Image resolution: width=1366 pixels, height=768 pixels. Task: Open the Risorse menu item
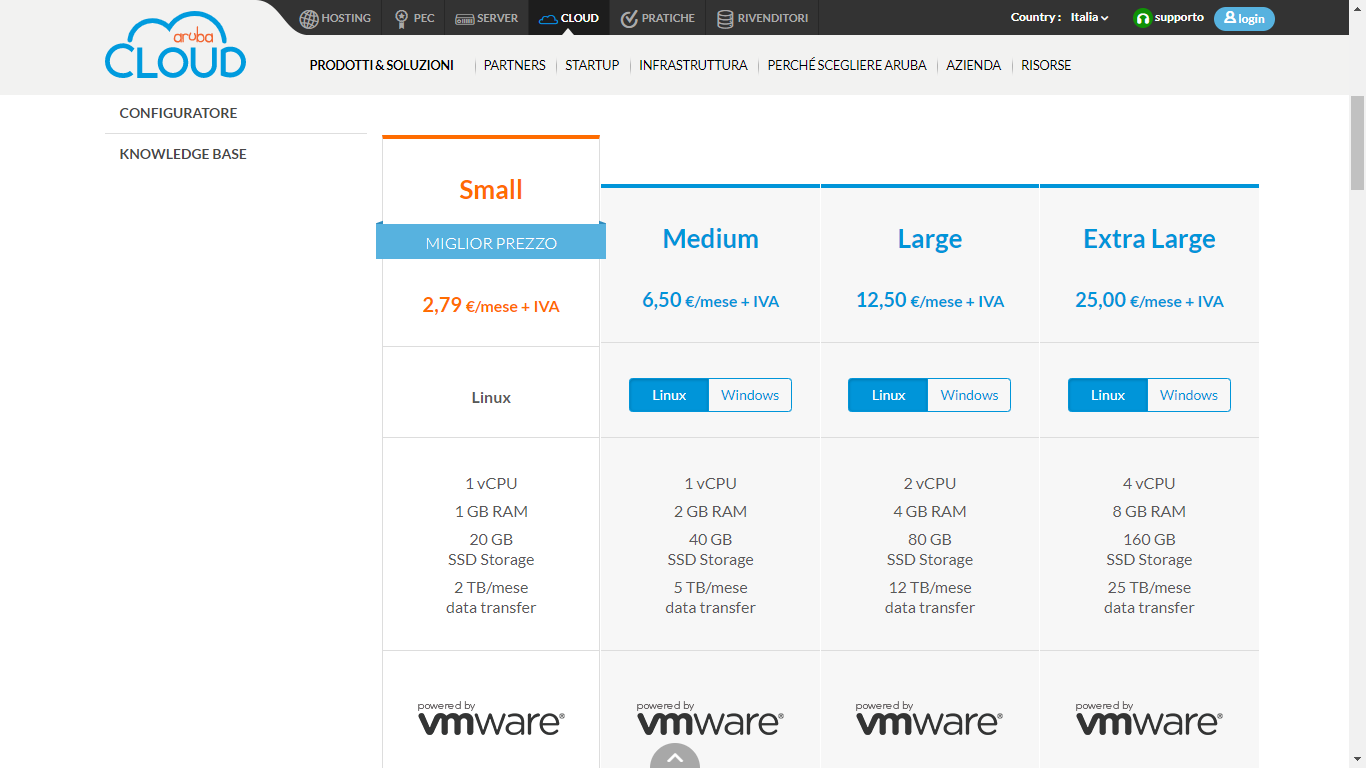(1046, 65)
